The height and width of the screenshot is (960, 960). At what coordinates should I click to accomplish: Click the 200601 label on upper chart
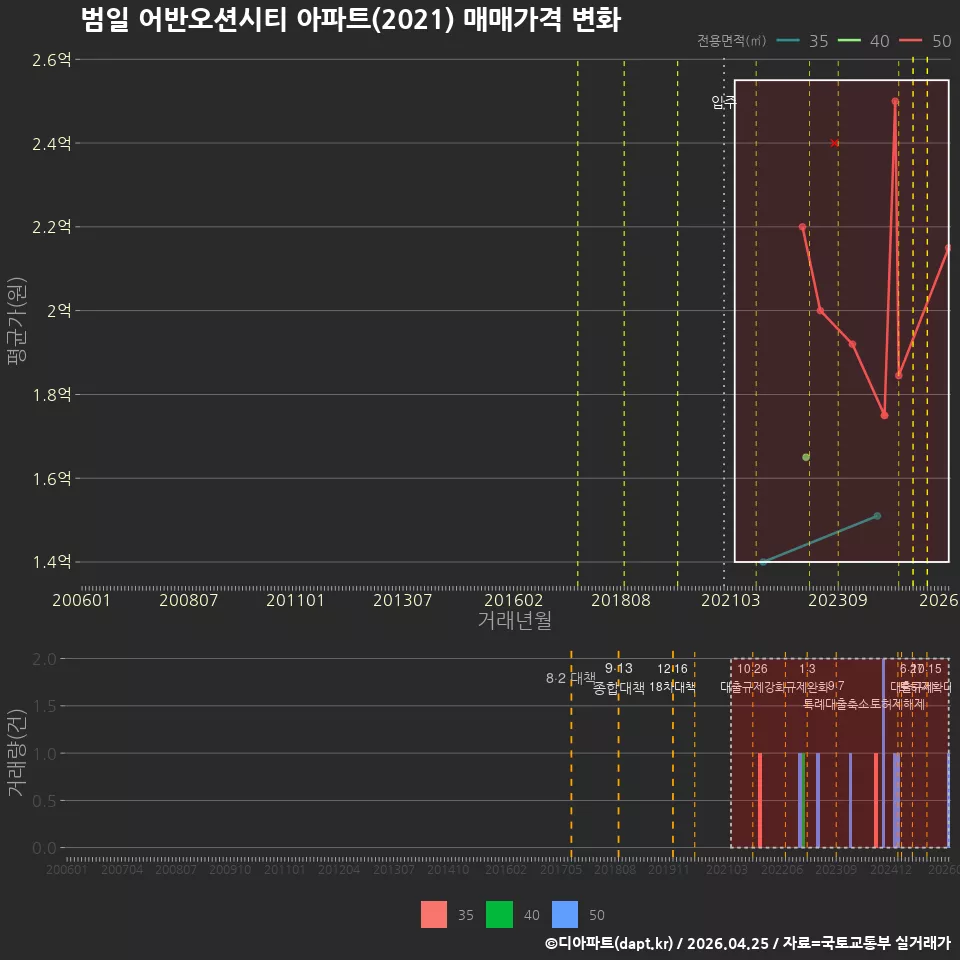pyautogui.click(x=81, y=600)
